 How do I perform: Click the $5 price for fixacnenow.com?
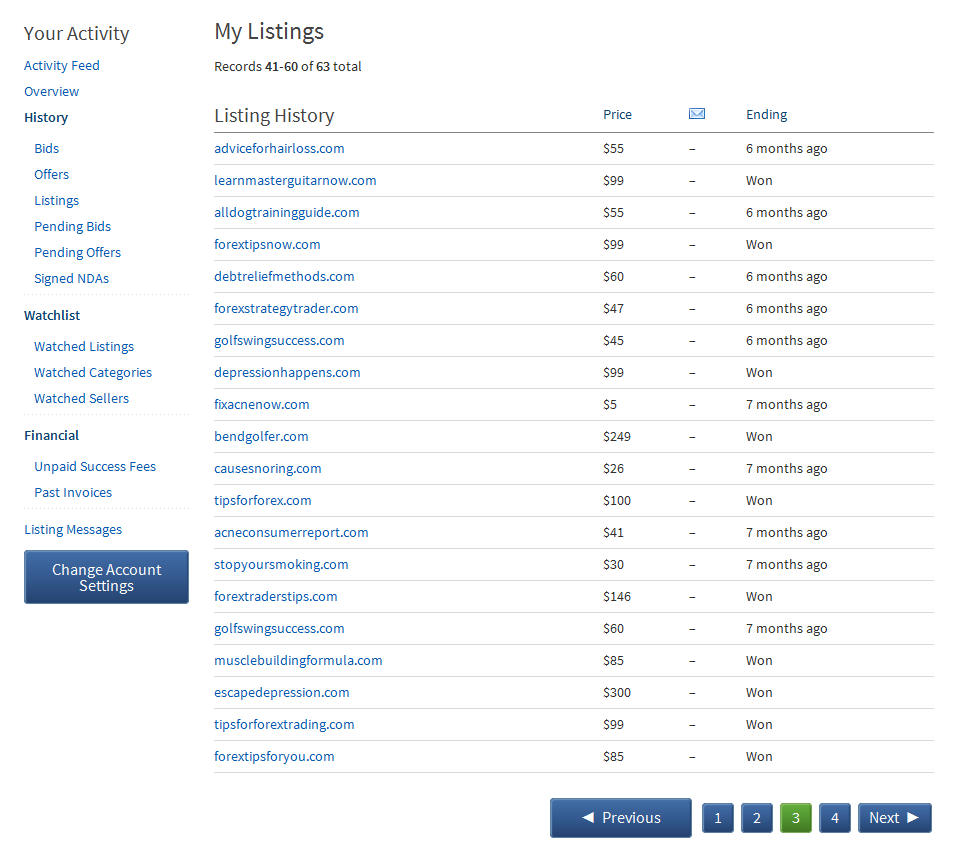click(x=610, y=405)
